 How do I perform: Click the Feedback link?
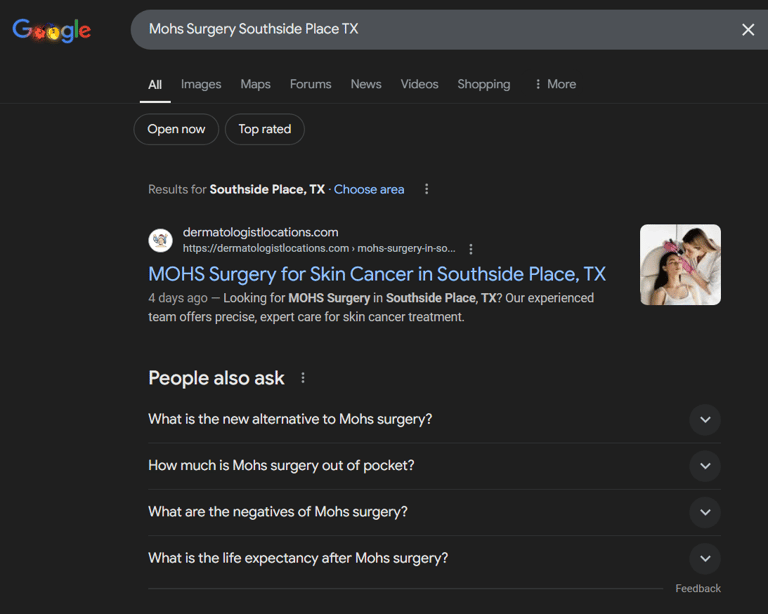697,589
